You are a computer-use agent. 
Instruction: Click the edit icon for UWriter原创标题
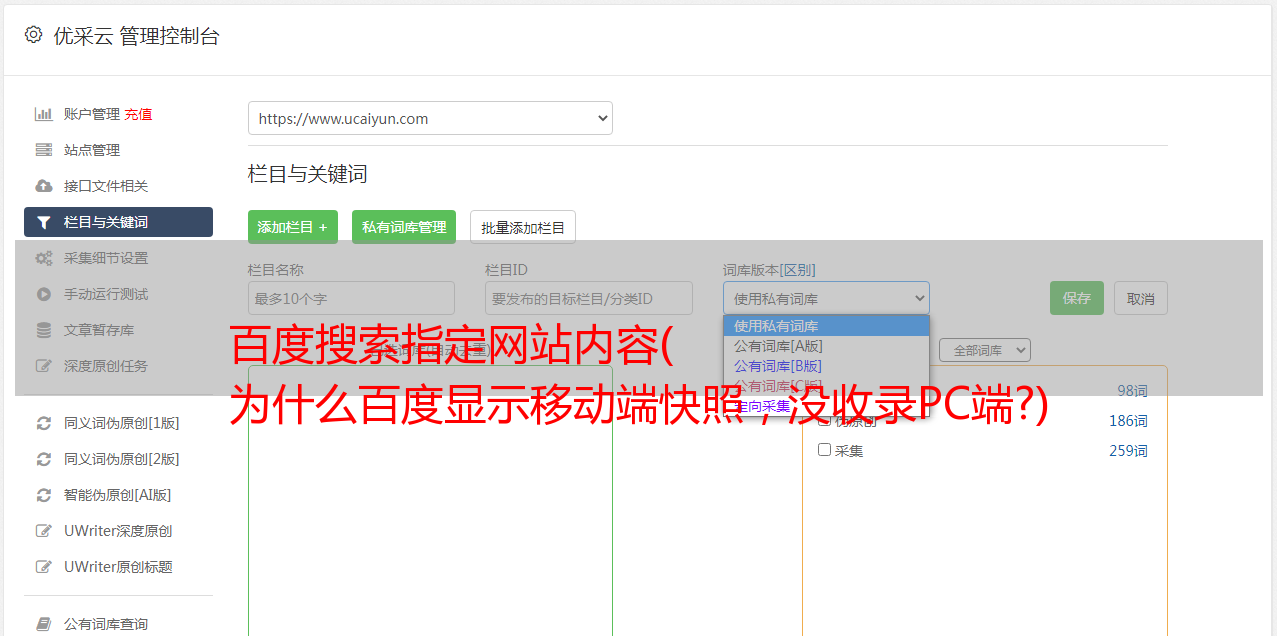43,567
